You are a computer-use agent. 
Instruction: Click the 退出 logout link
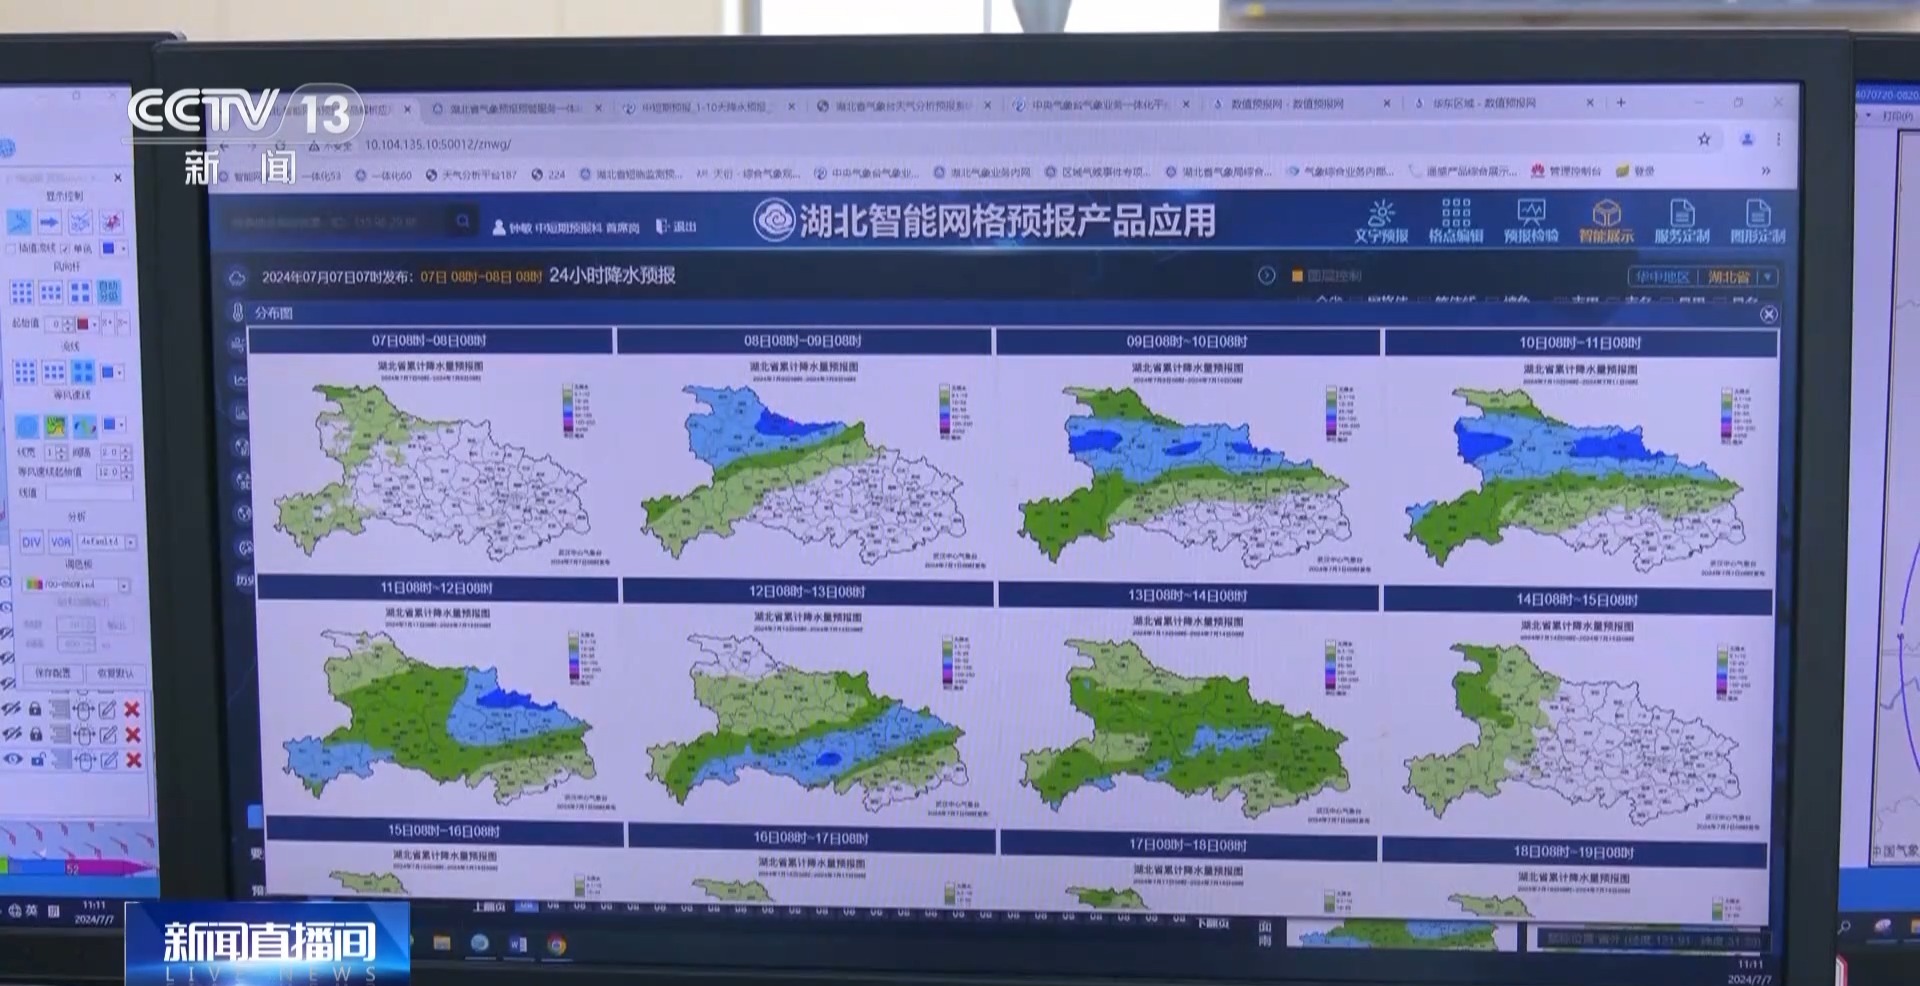click(677, 227)
